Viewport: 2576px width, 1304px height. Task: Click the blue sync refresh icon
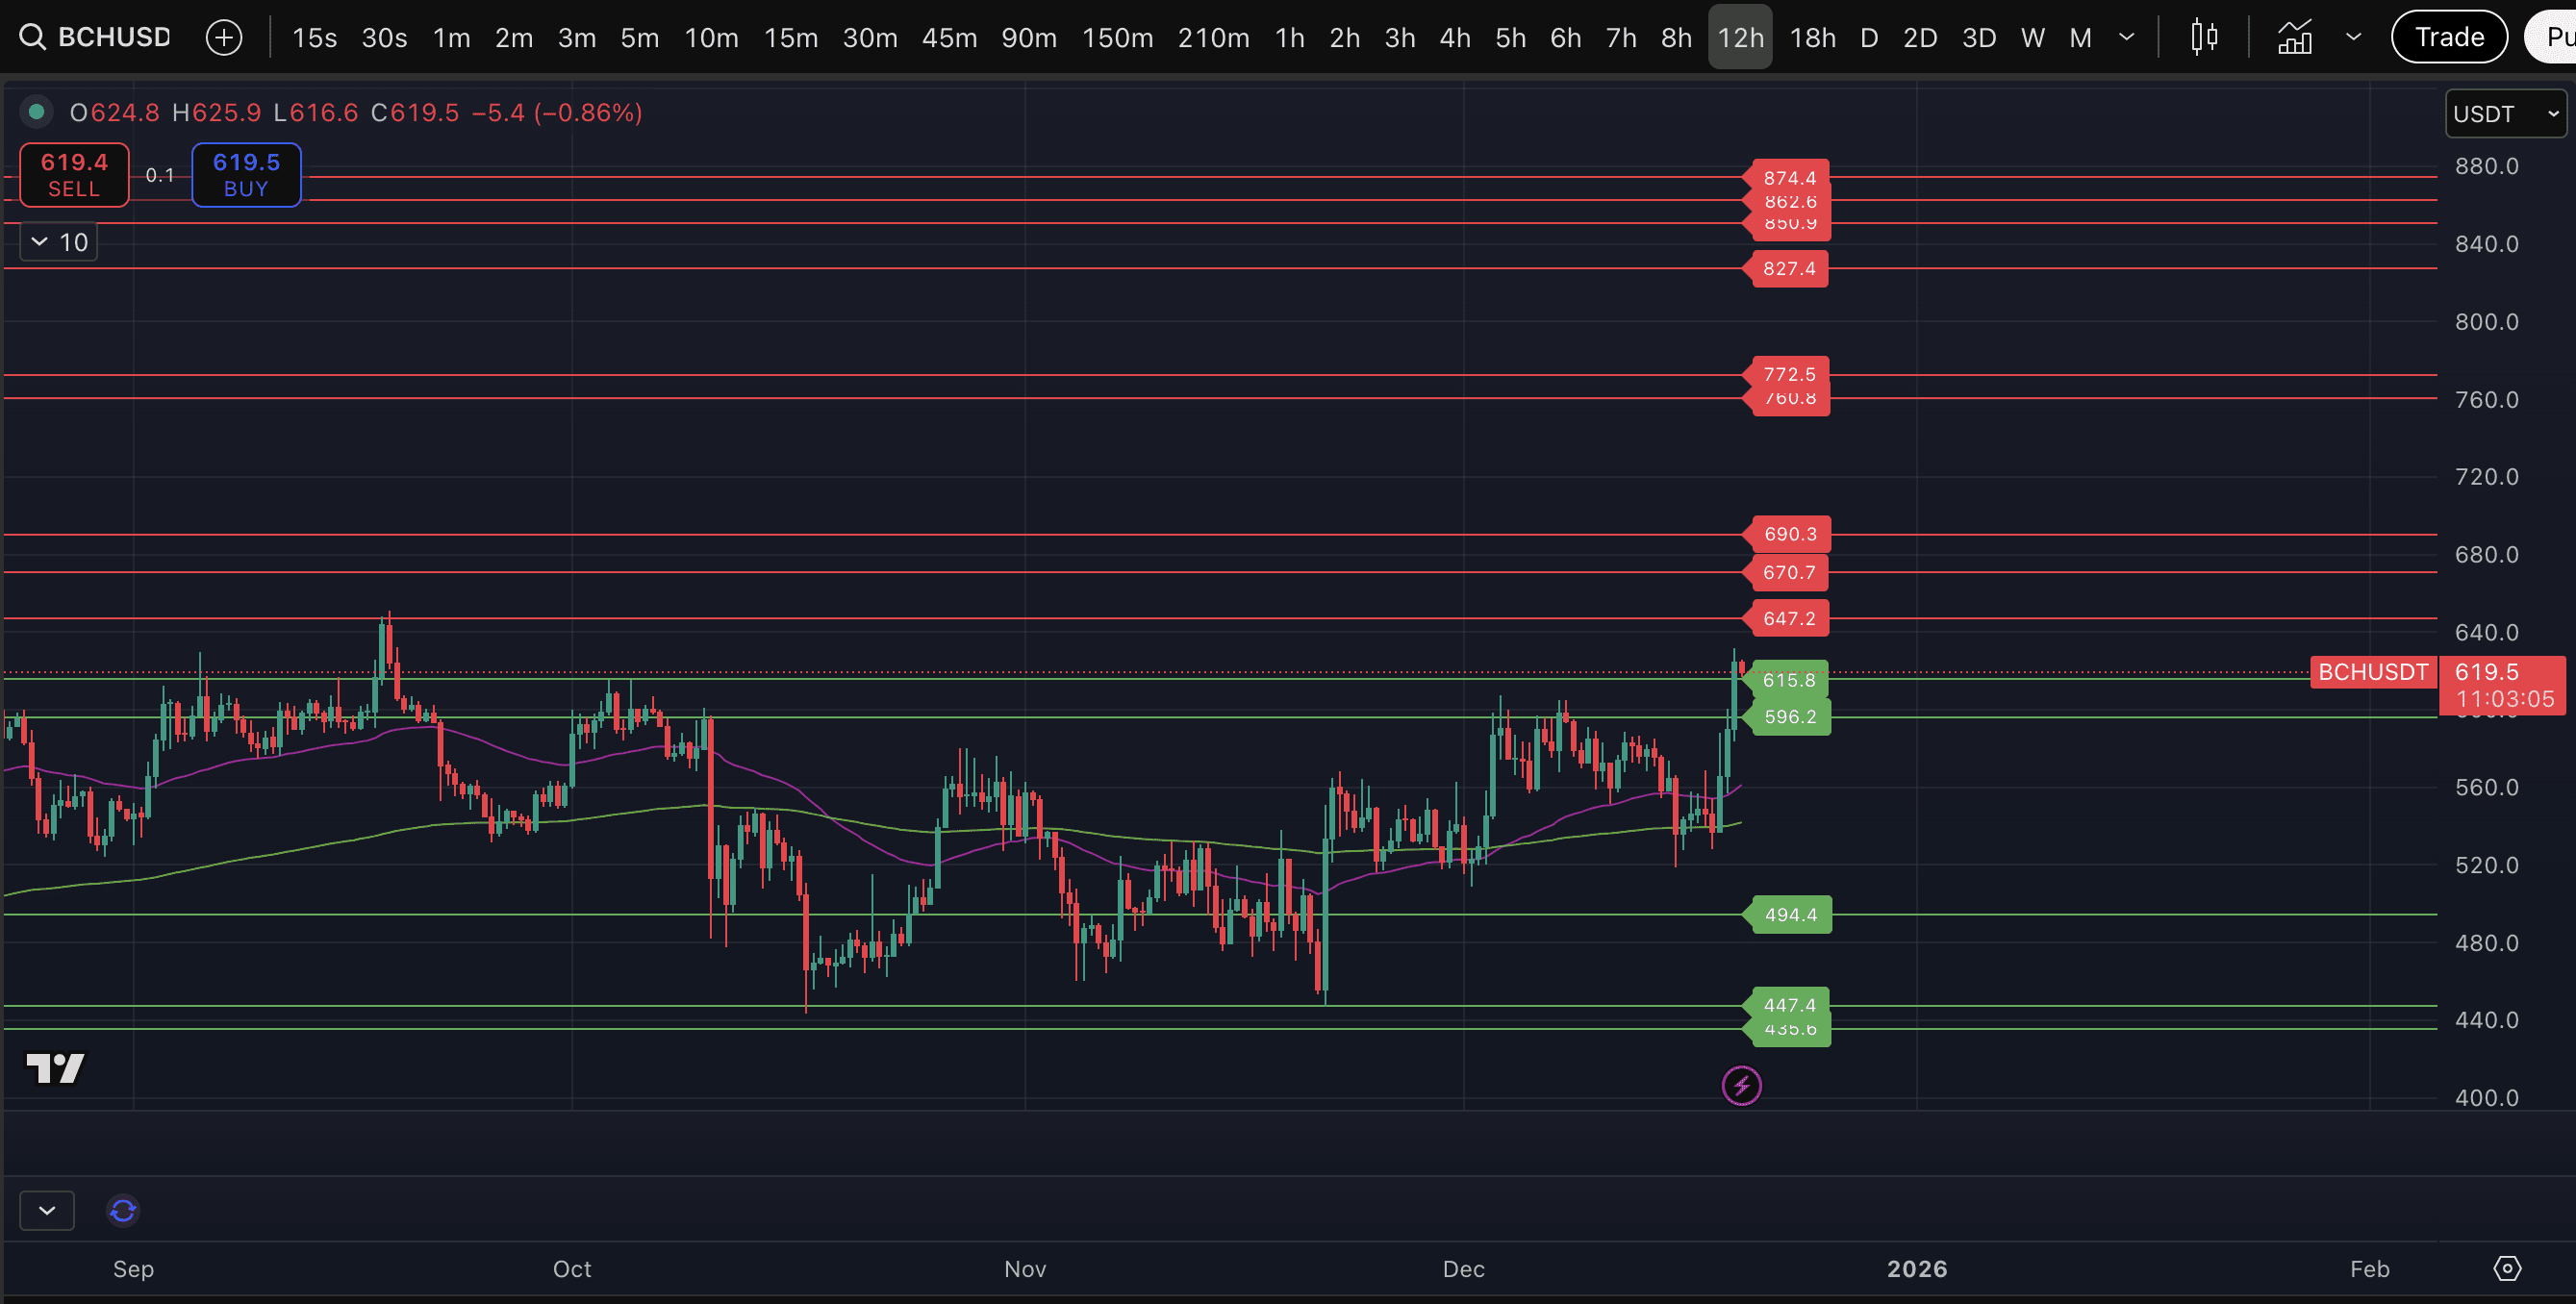coord(123,1211)
